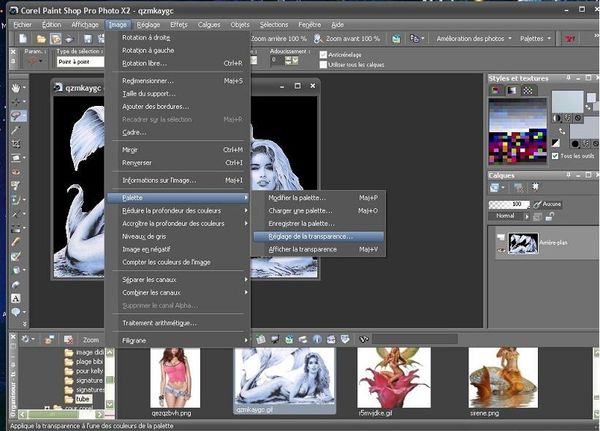Click the layer lock transparency icon
The height and width of the screenshot is (431, 600).
(550, 217)
